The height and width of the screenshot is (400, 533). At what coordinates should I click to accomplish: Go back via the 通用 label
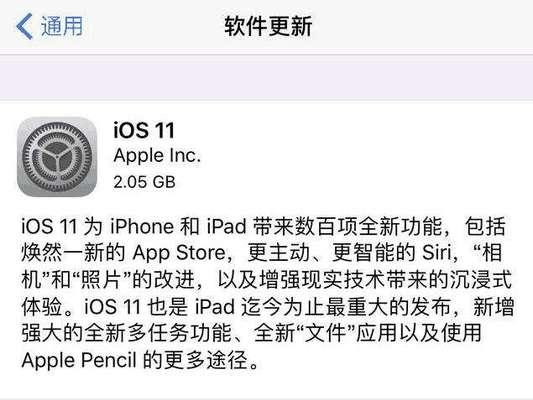pyautogui.click(x=62, y=26)
